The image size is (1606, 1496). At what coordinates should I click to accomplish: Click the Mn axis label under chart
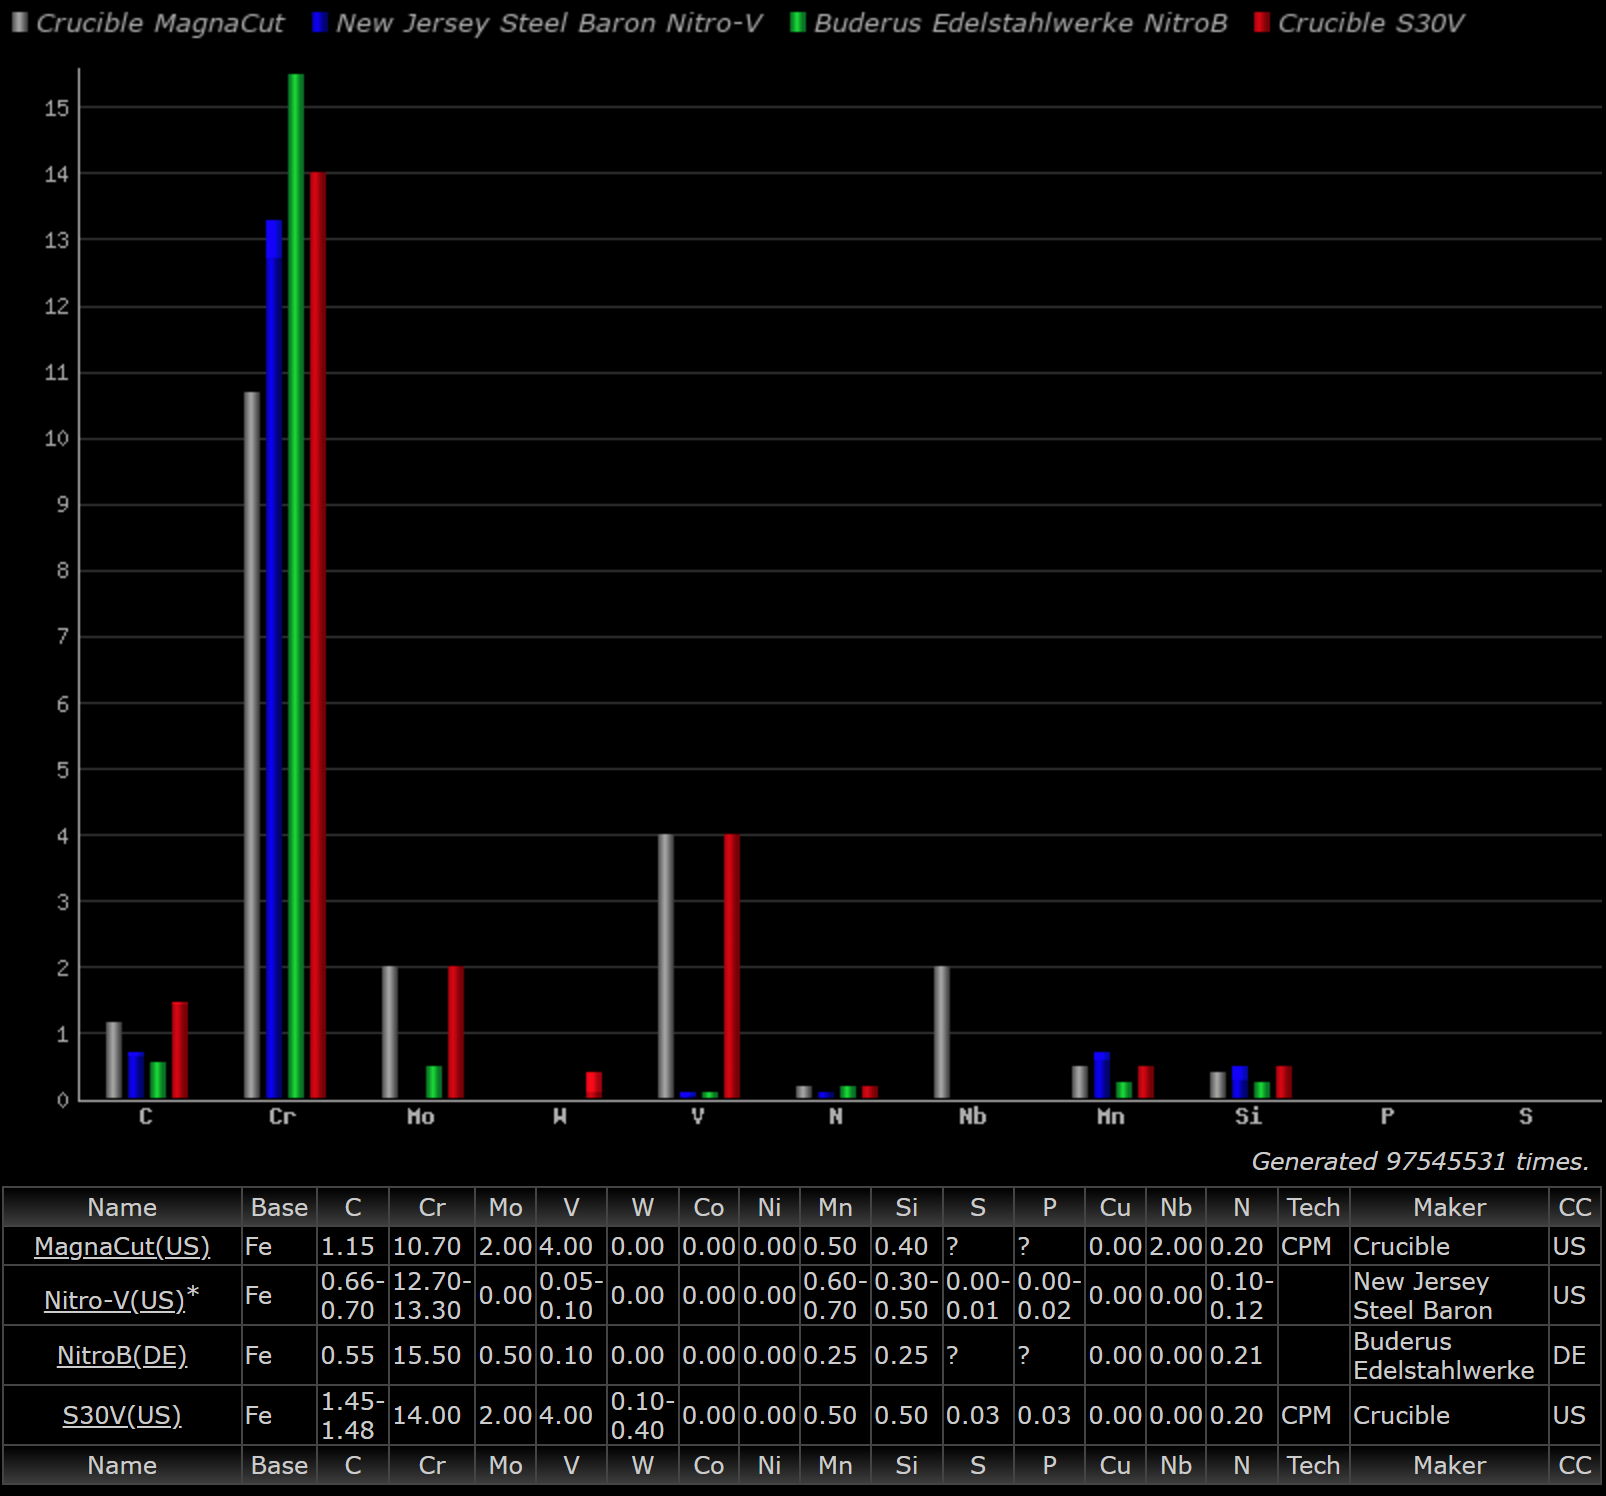click(1110, 1116)
